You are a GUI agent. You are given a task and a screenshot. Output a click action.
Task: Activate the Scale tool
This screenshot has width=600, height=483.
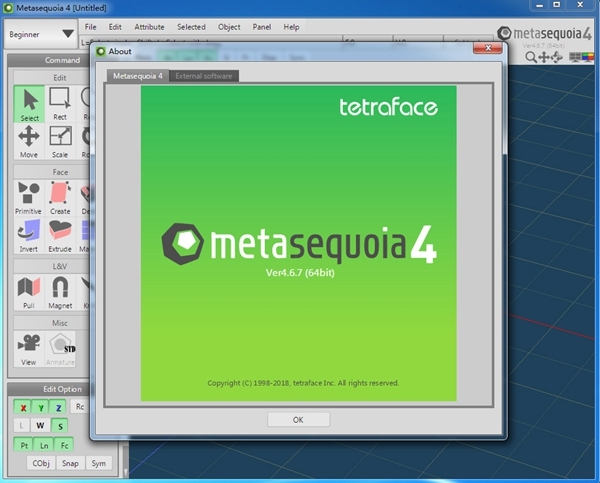tap(60, 142)
